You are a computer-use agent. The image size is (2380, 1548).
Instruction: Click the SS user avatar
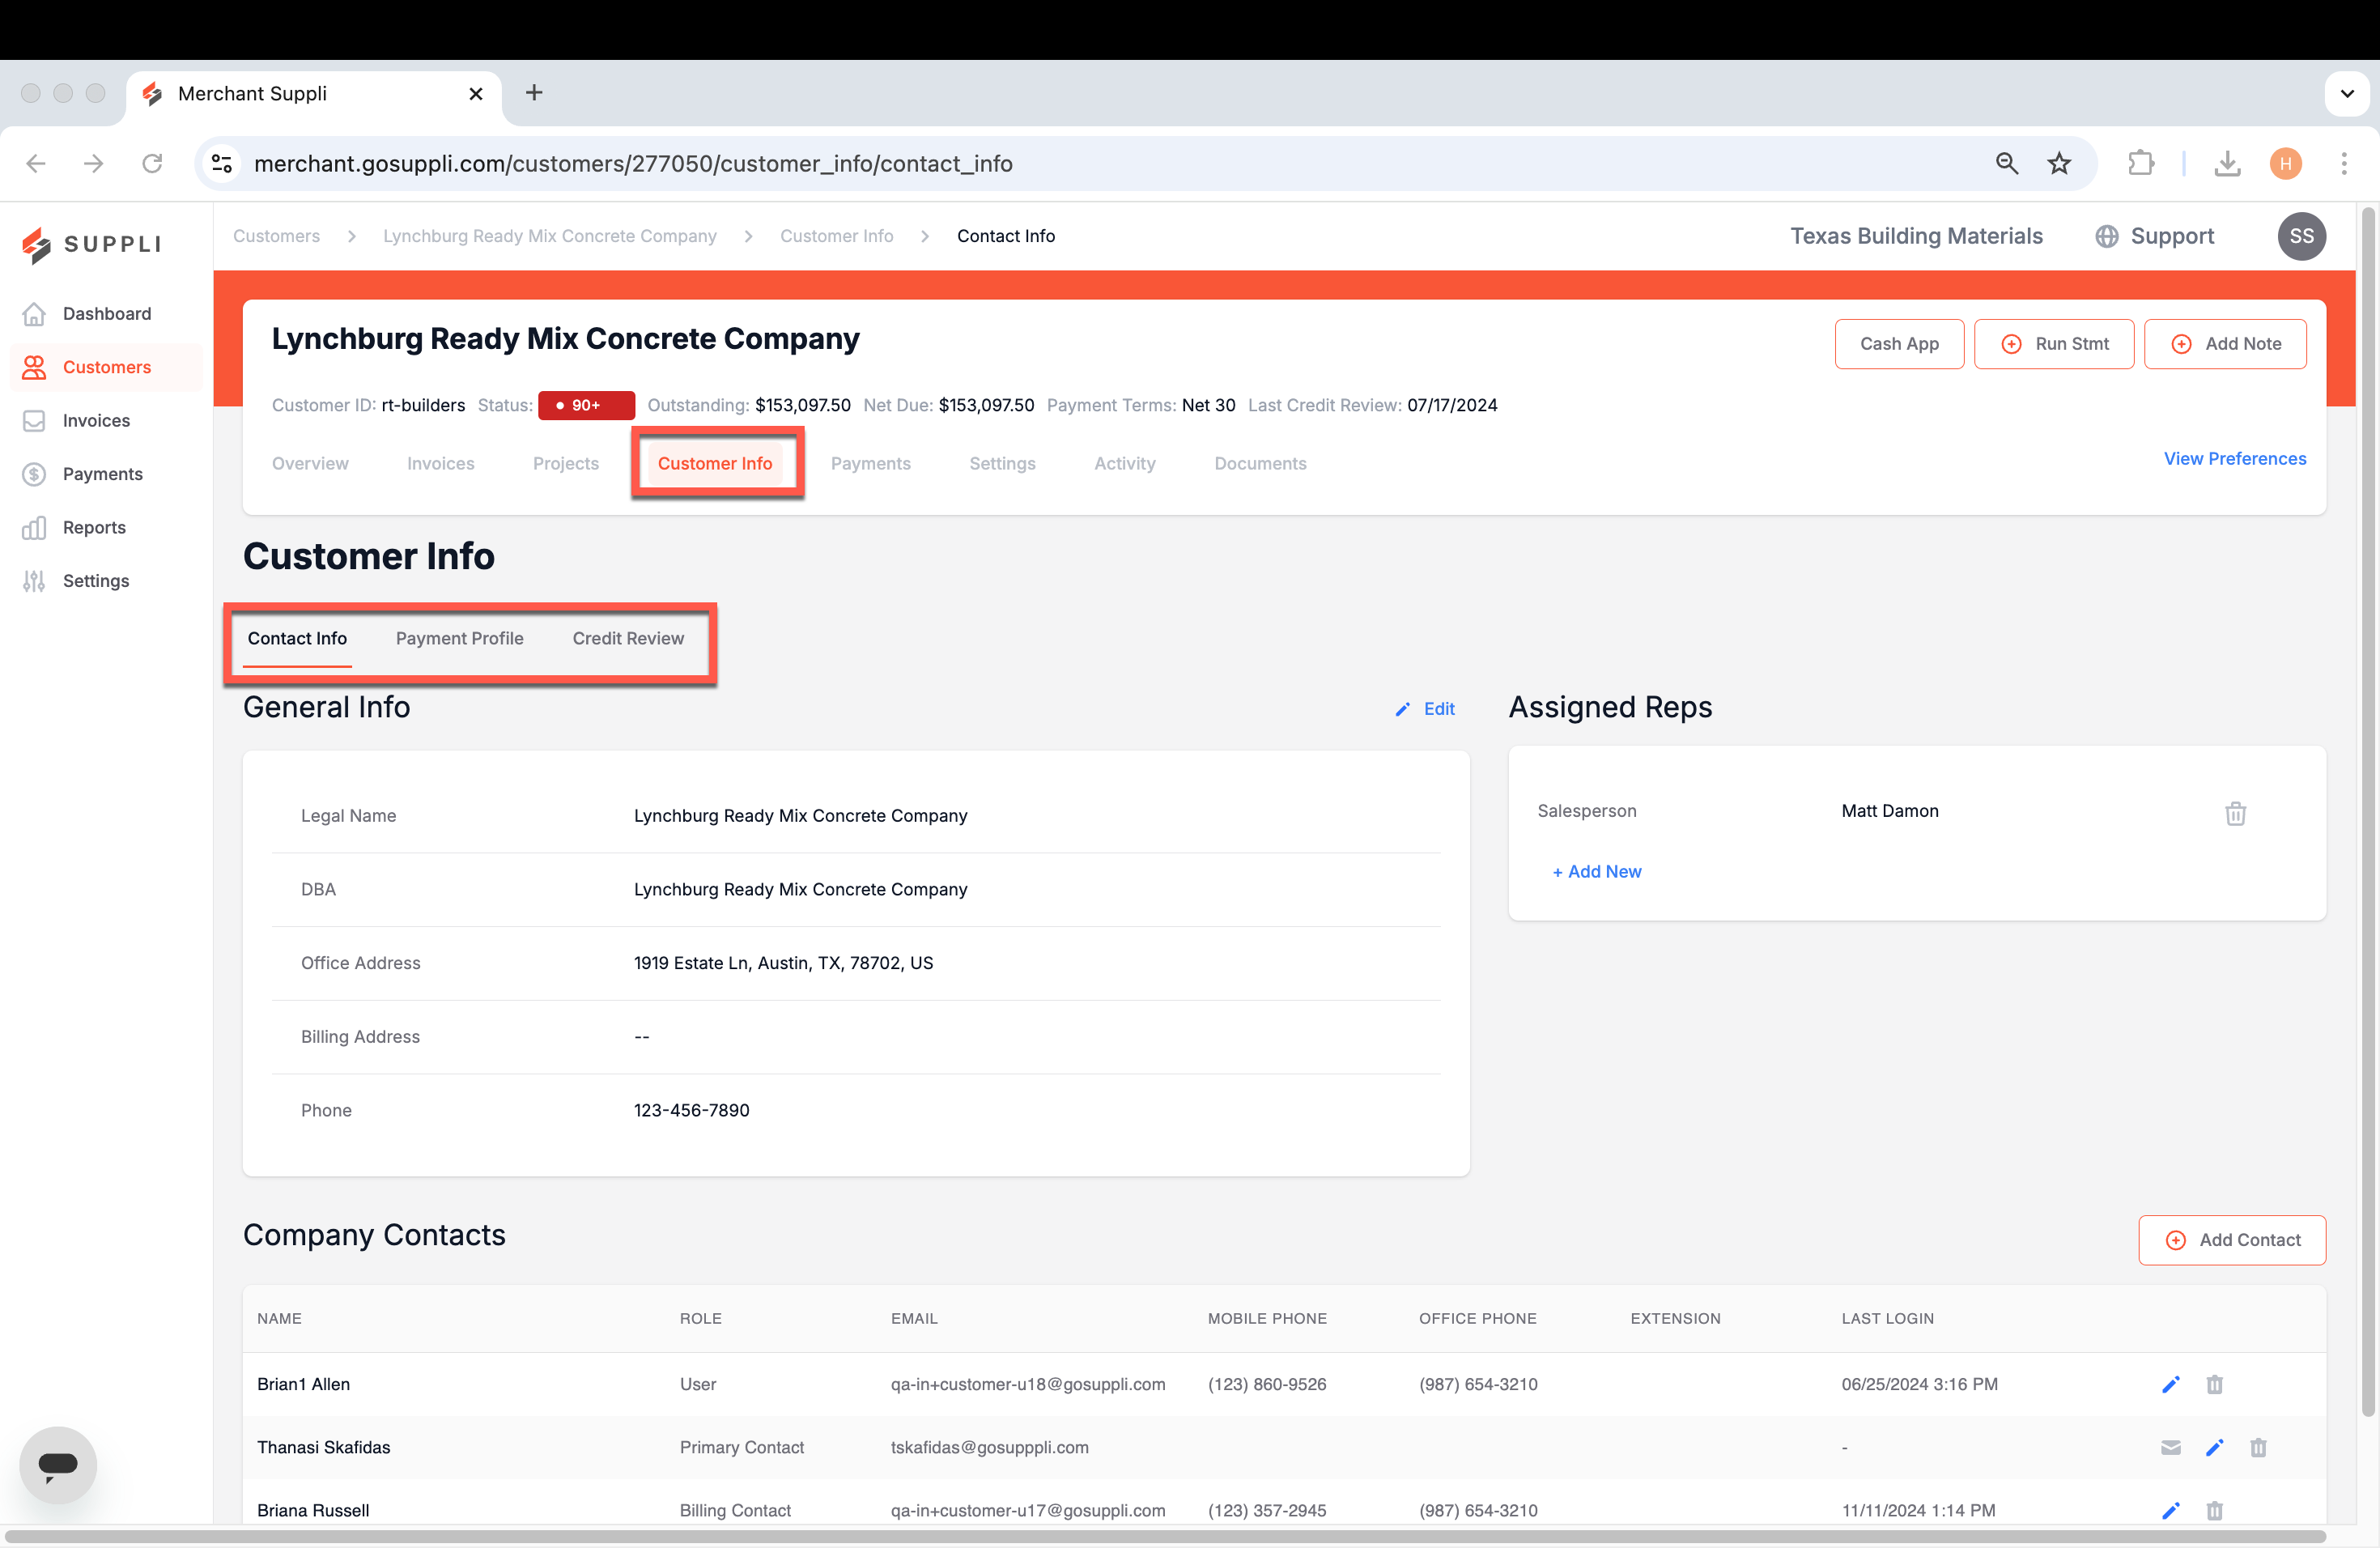tap(2301, 236)
